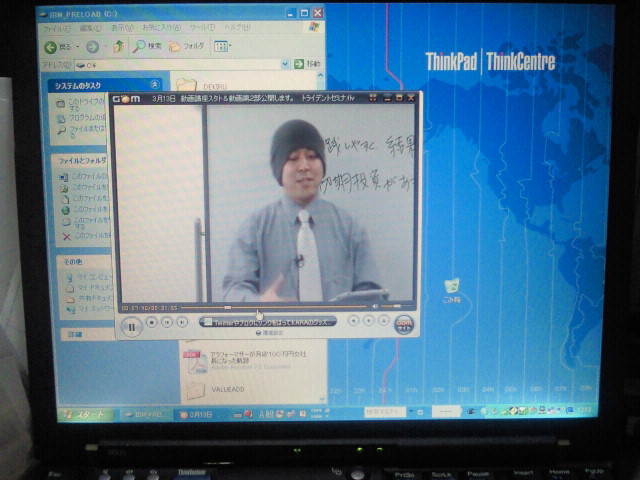640x480 pixels.
Task: Toggle GOM Player fullscreen mode icon
Action: click(x=373, y=98)
